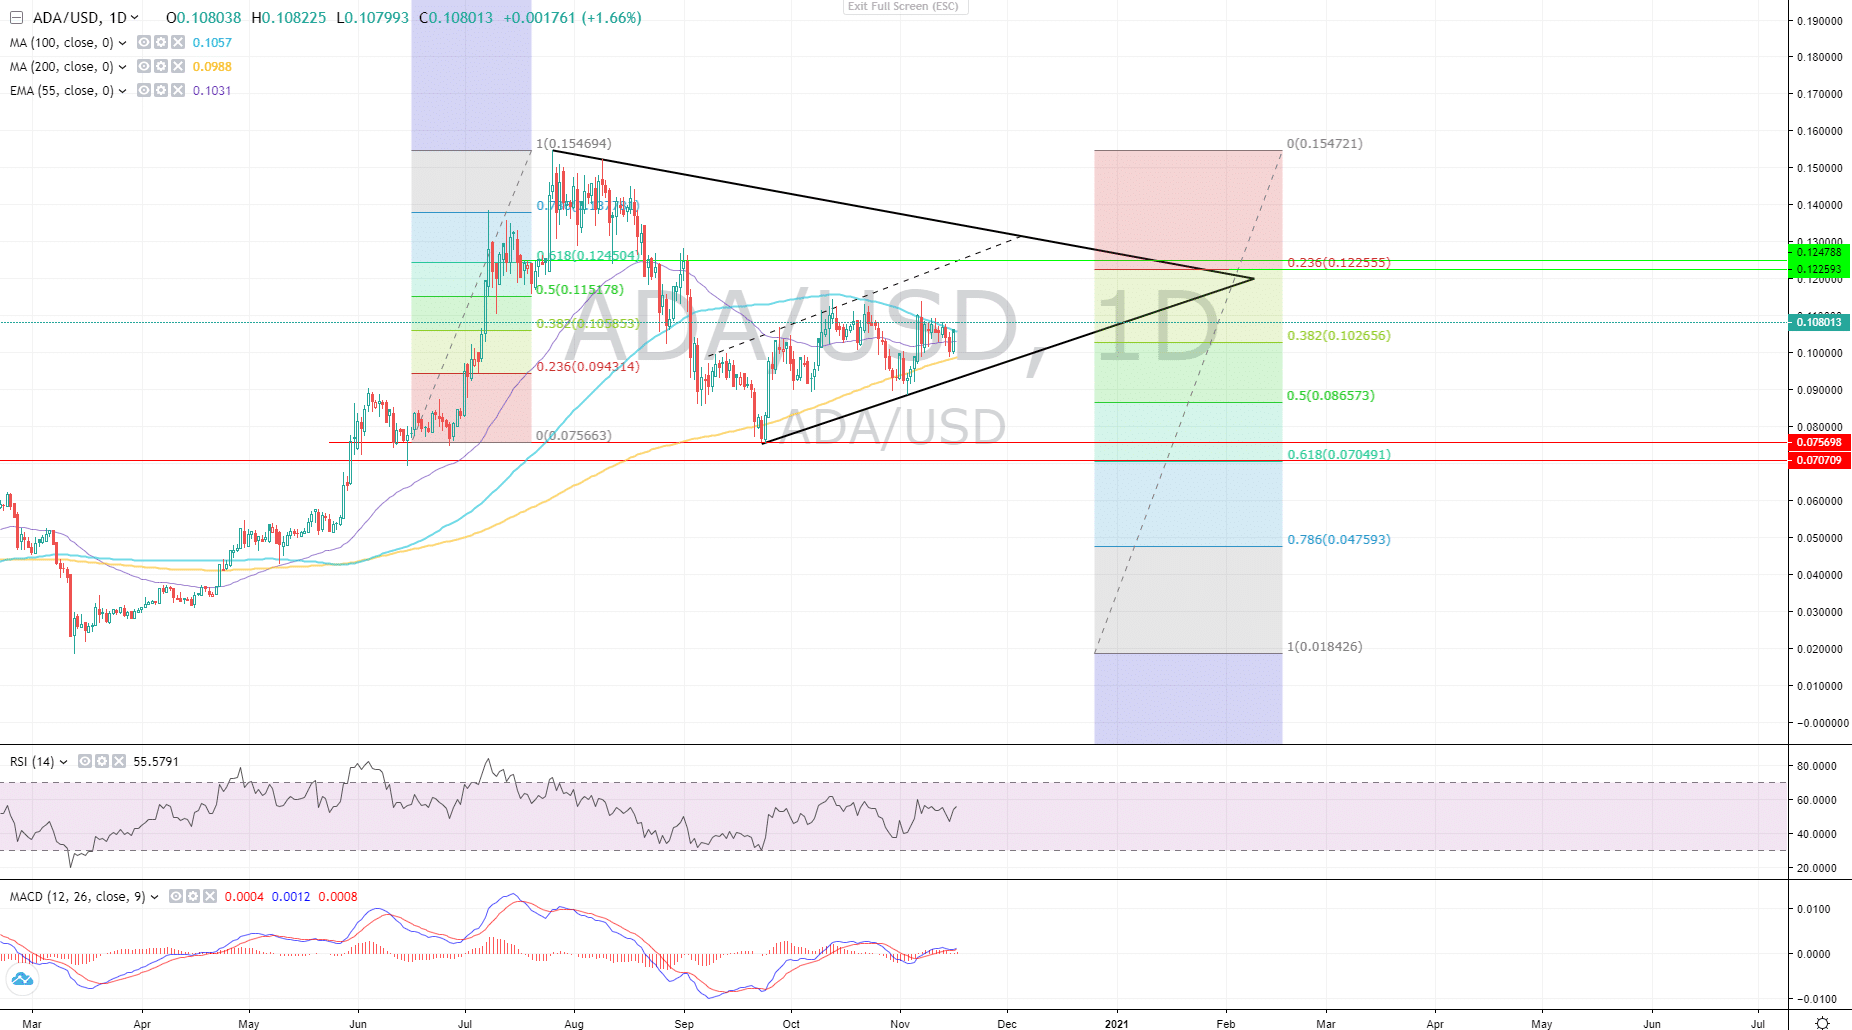Click the MACD line value 0.0012

pos(291,897)
